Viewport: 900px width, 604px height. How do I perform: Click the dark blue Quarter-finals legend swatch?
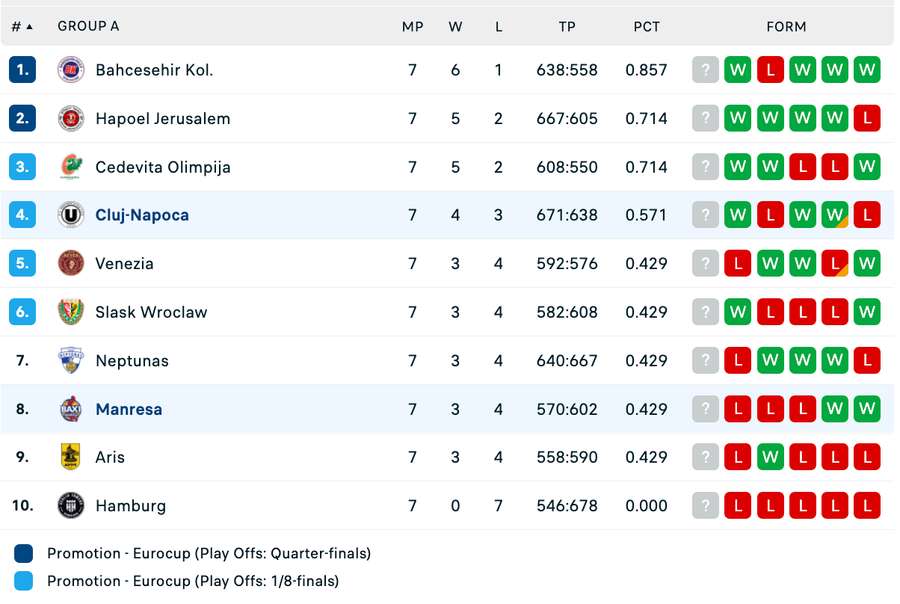(25, 553)
